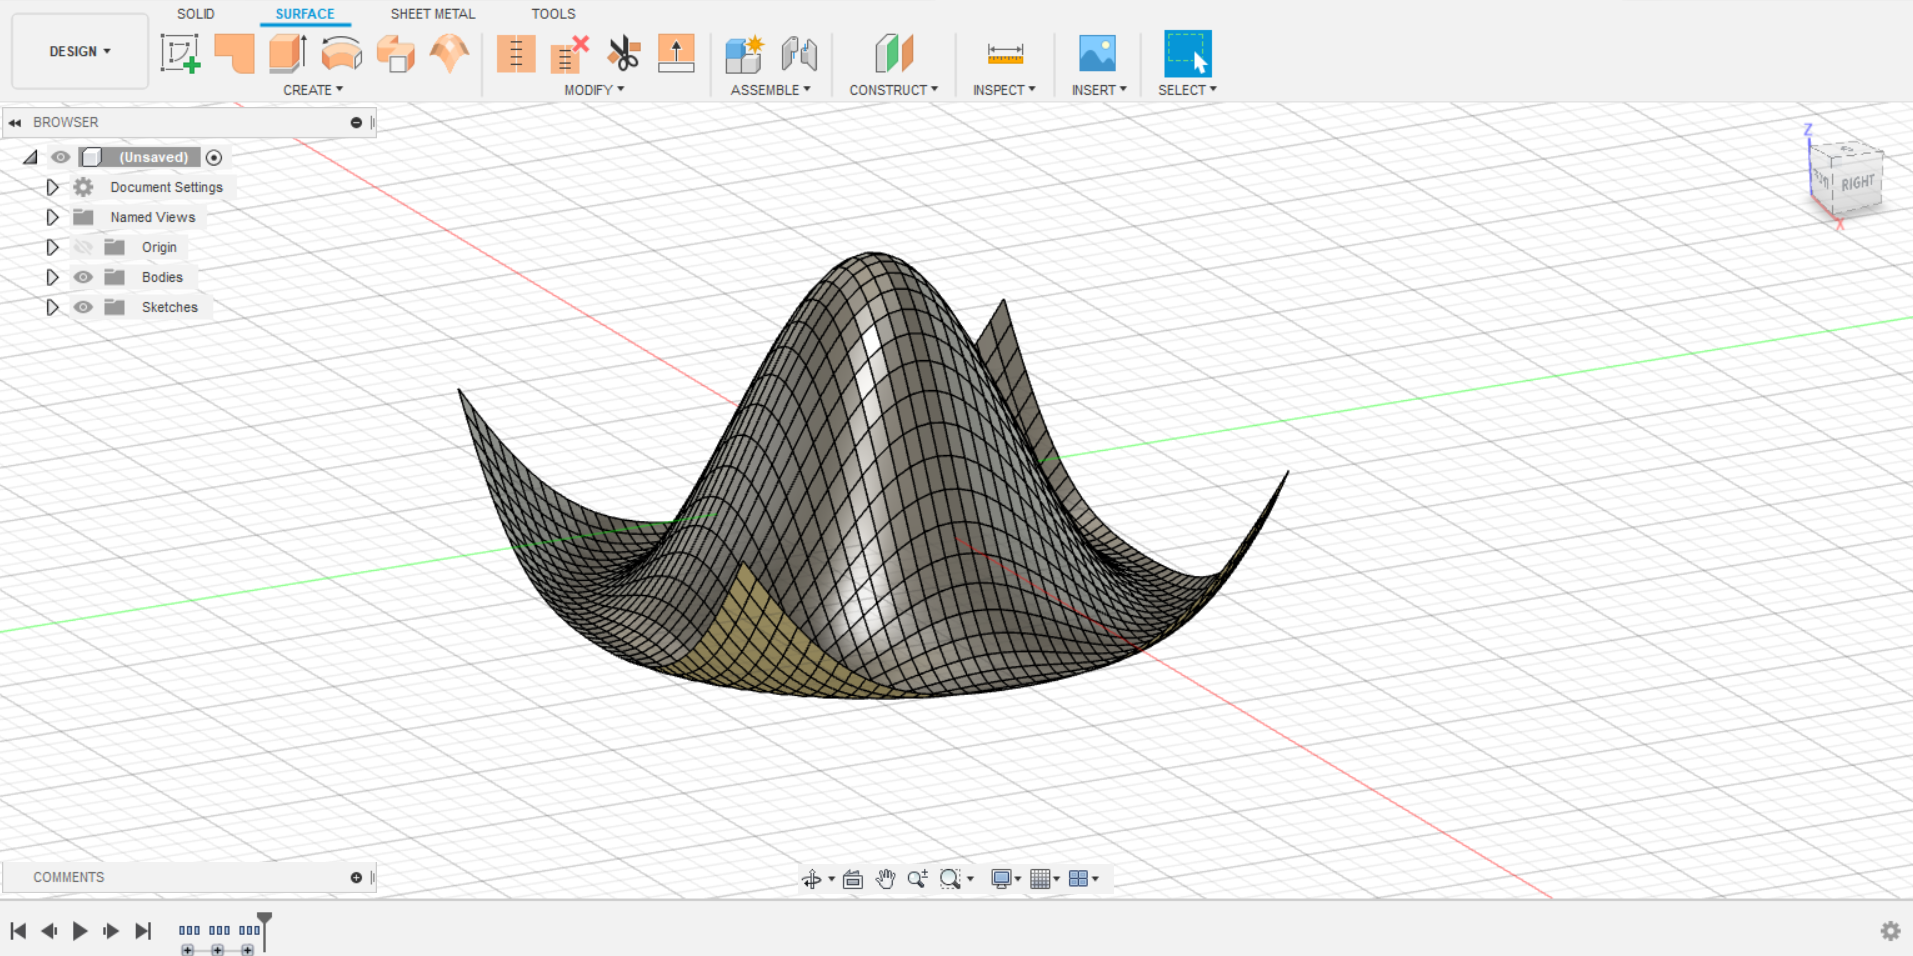Open the Measure tool in Inspect
The height and width of the screenshot is (956, 1913).
[1004, 54]
